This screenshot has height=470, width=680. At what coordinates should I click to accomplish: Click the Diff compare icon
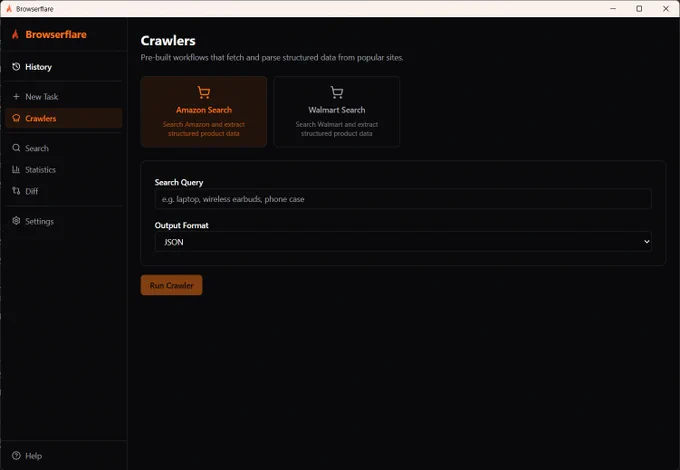(x=16, y=191)
